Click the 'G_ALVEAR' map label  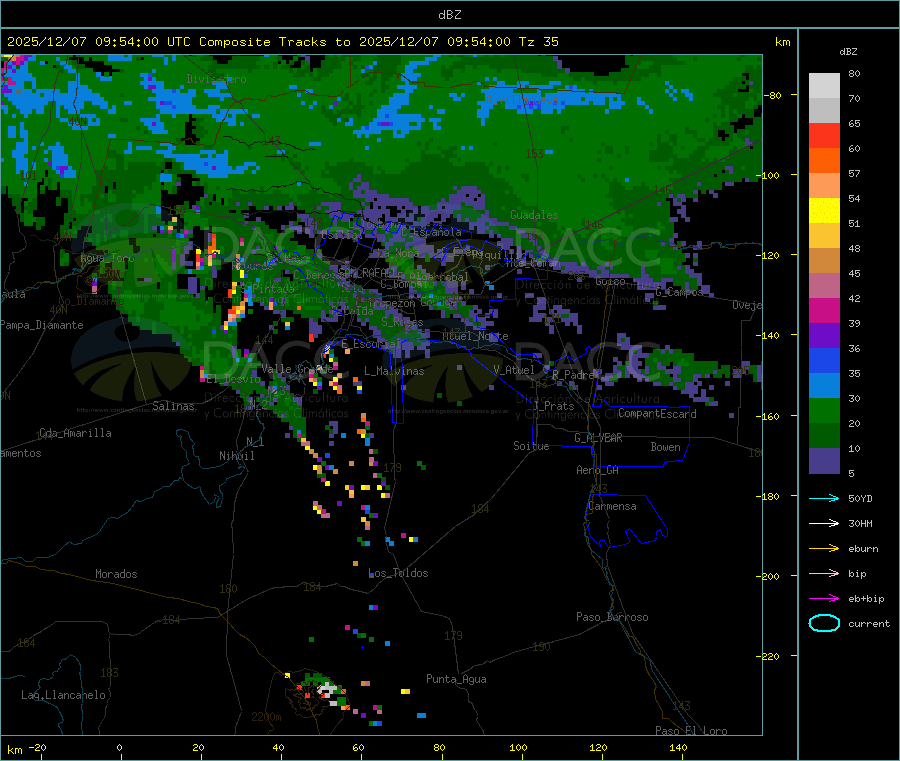598,438
